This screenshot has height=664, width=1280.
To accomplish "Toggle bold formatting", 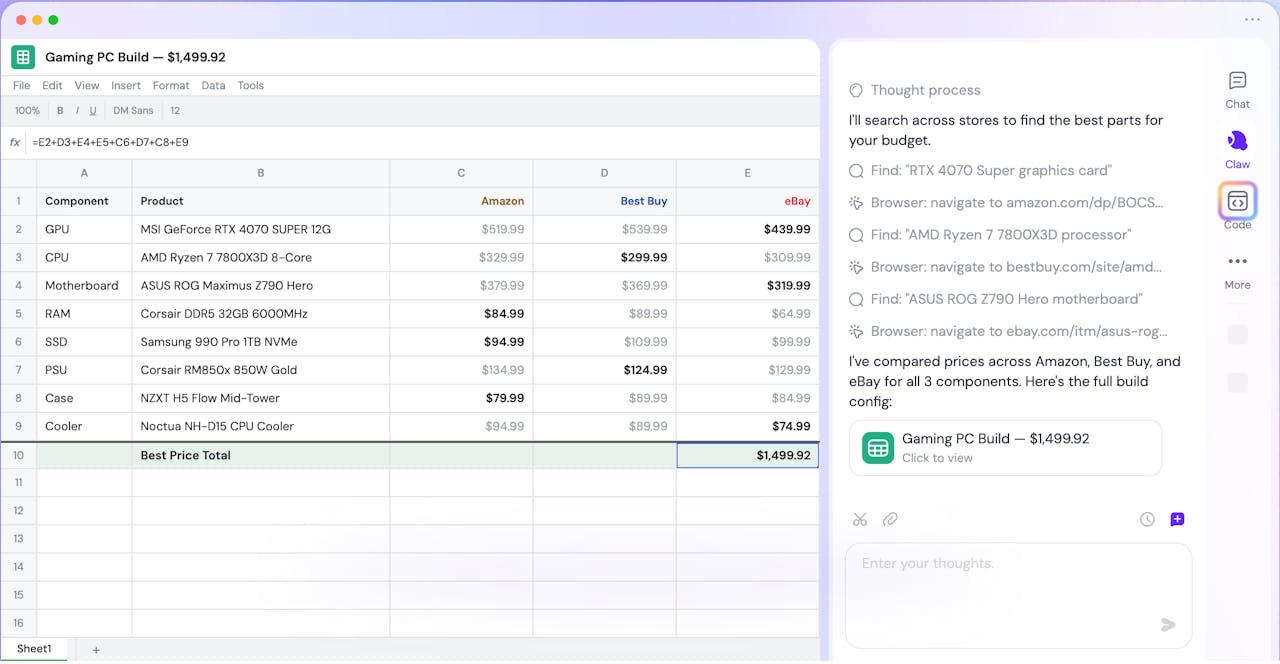I will [60, 111].
